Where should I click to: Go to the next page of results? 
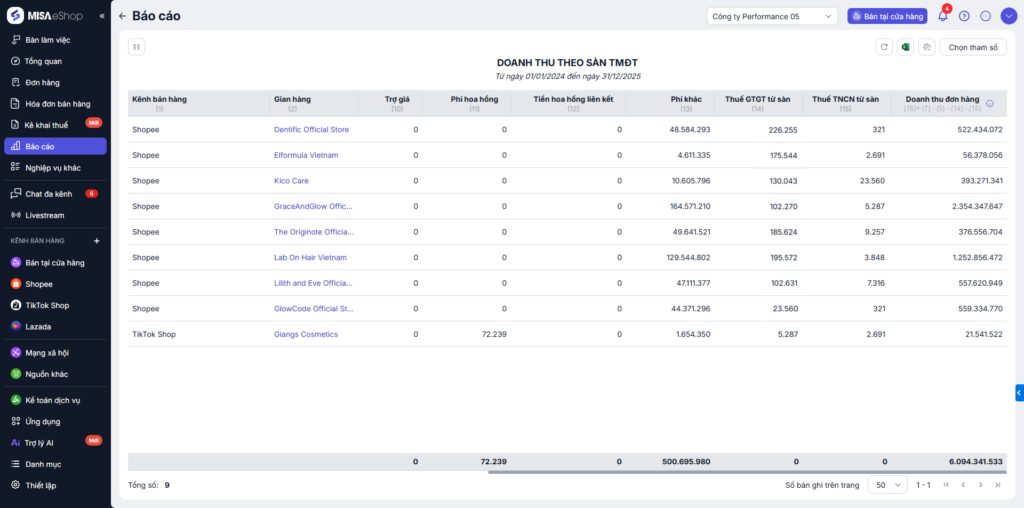[x=979, y=484]
